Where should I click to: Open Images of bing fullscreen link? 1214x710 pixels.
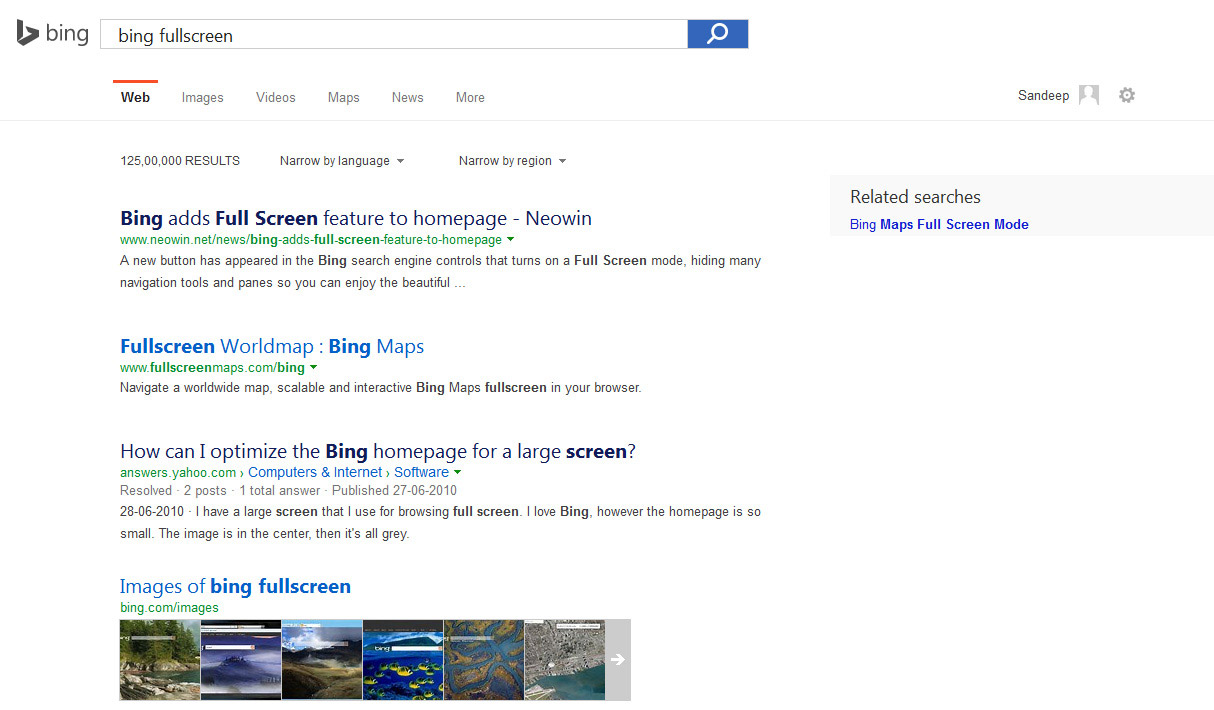[x=235, y=586]
